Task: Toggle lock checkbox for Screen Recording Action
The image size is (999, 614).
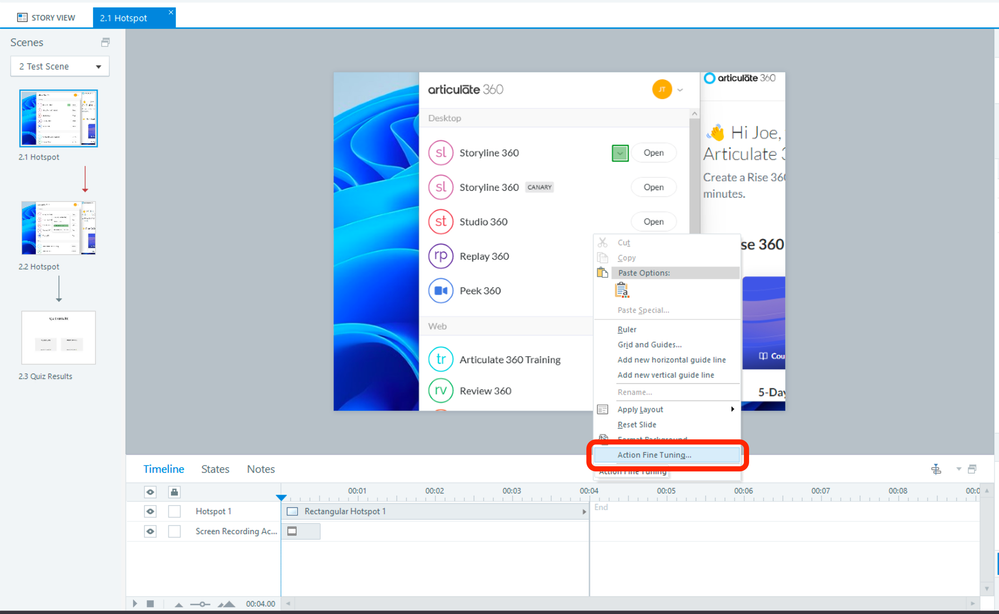Action: tap(174, 531)
